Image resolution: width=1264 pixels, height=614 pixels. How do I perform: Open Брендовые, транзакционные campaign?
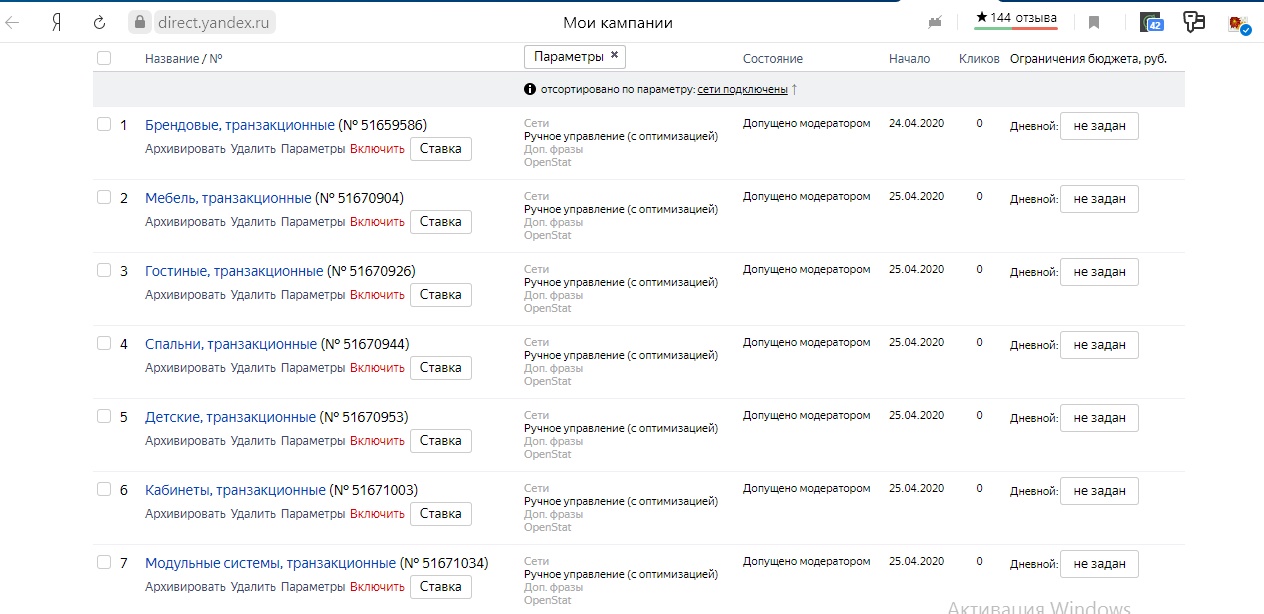point(240,125)
